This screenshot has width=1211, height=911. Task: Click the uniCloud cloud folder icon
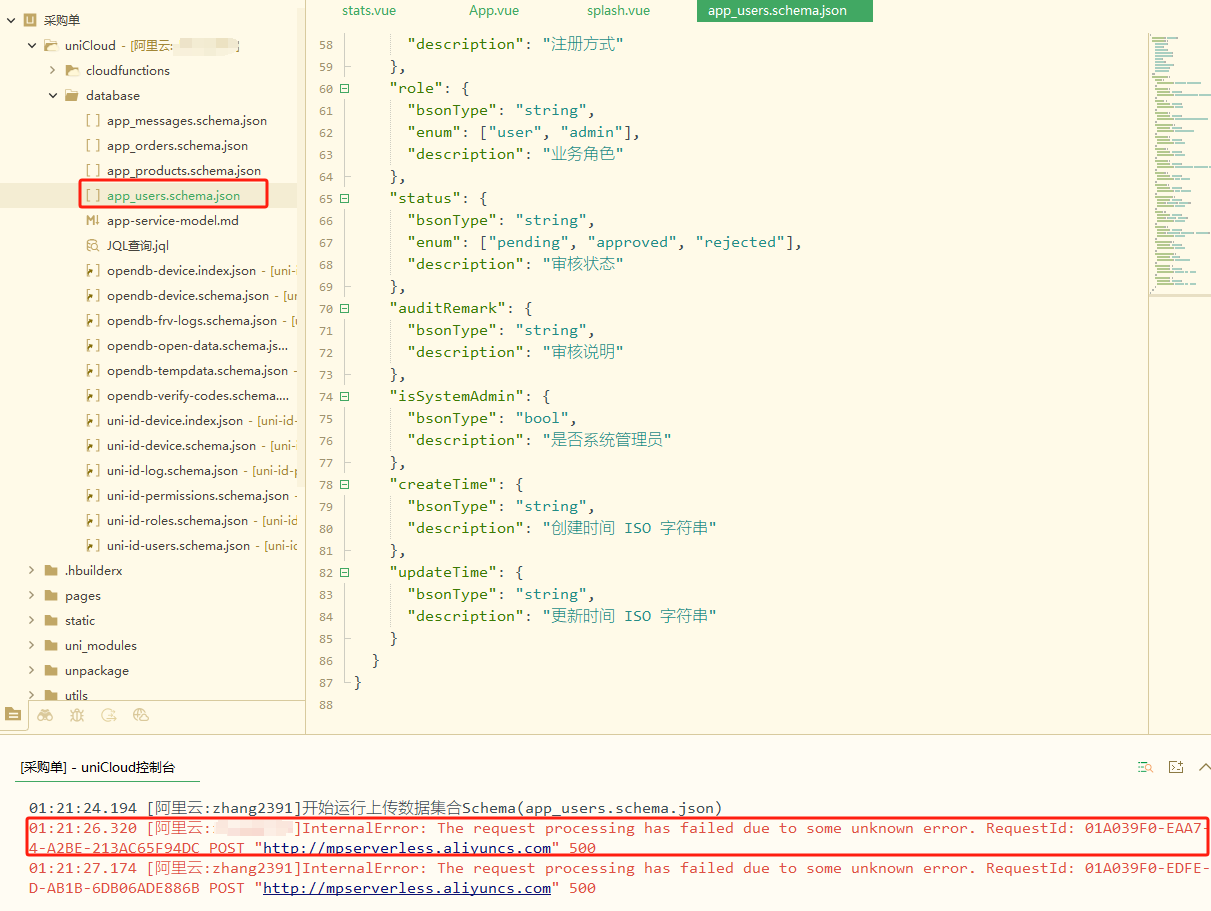point(50,45)
